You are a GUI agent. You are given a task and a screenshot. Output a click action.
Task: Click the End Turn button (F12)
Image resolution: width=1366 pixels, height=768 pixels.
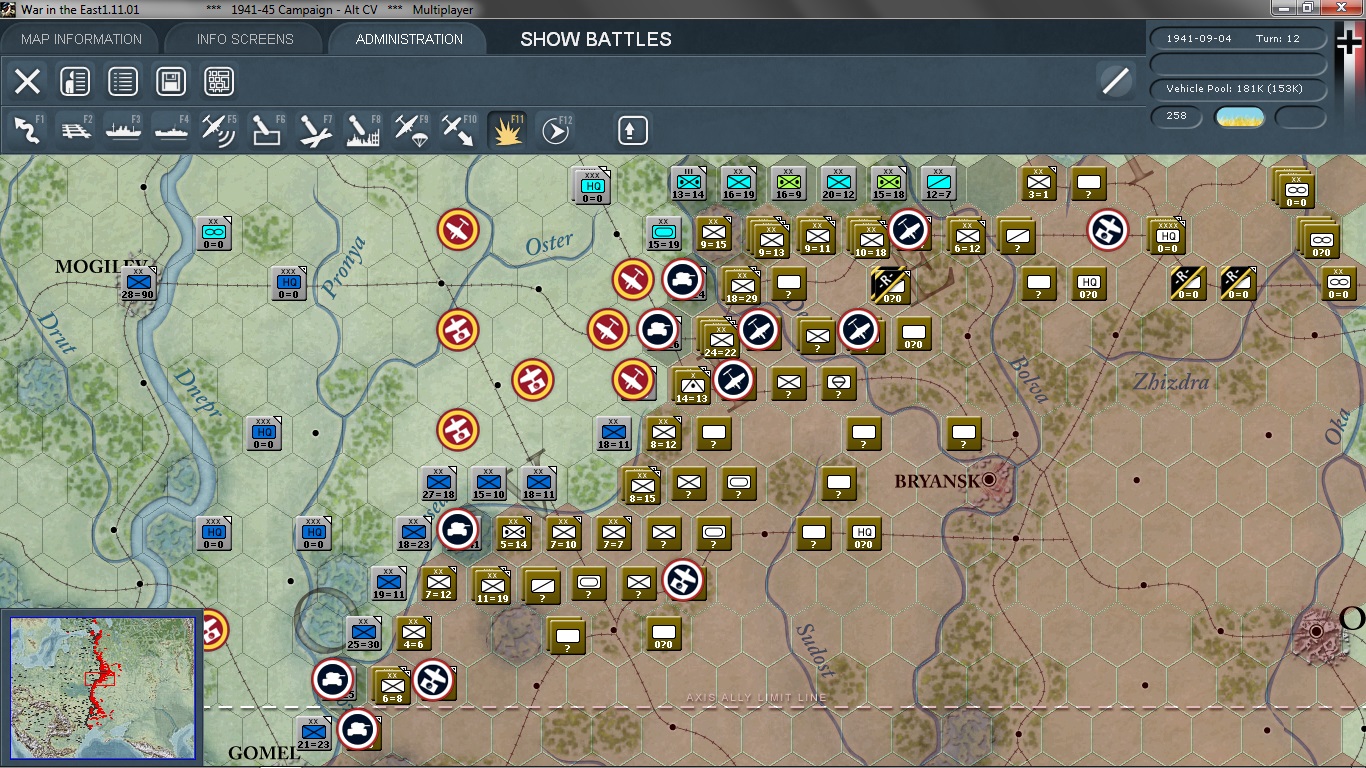coord(555,130)
